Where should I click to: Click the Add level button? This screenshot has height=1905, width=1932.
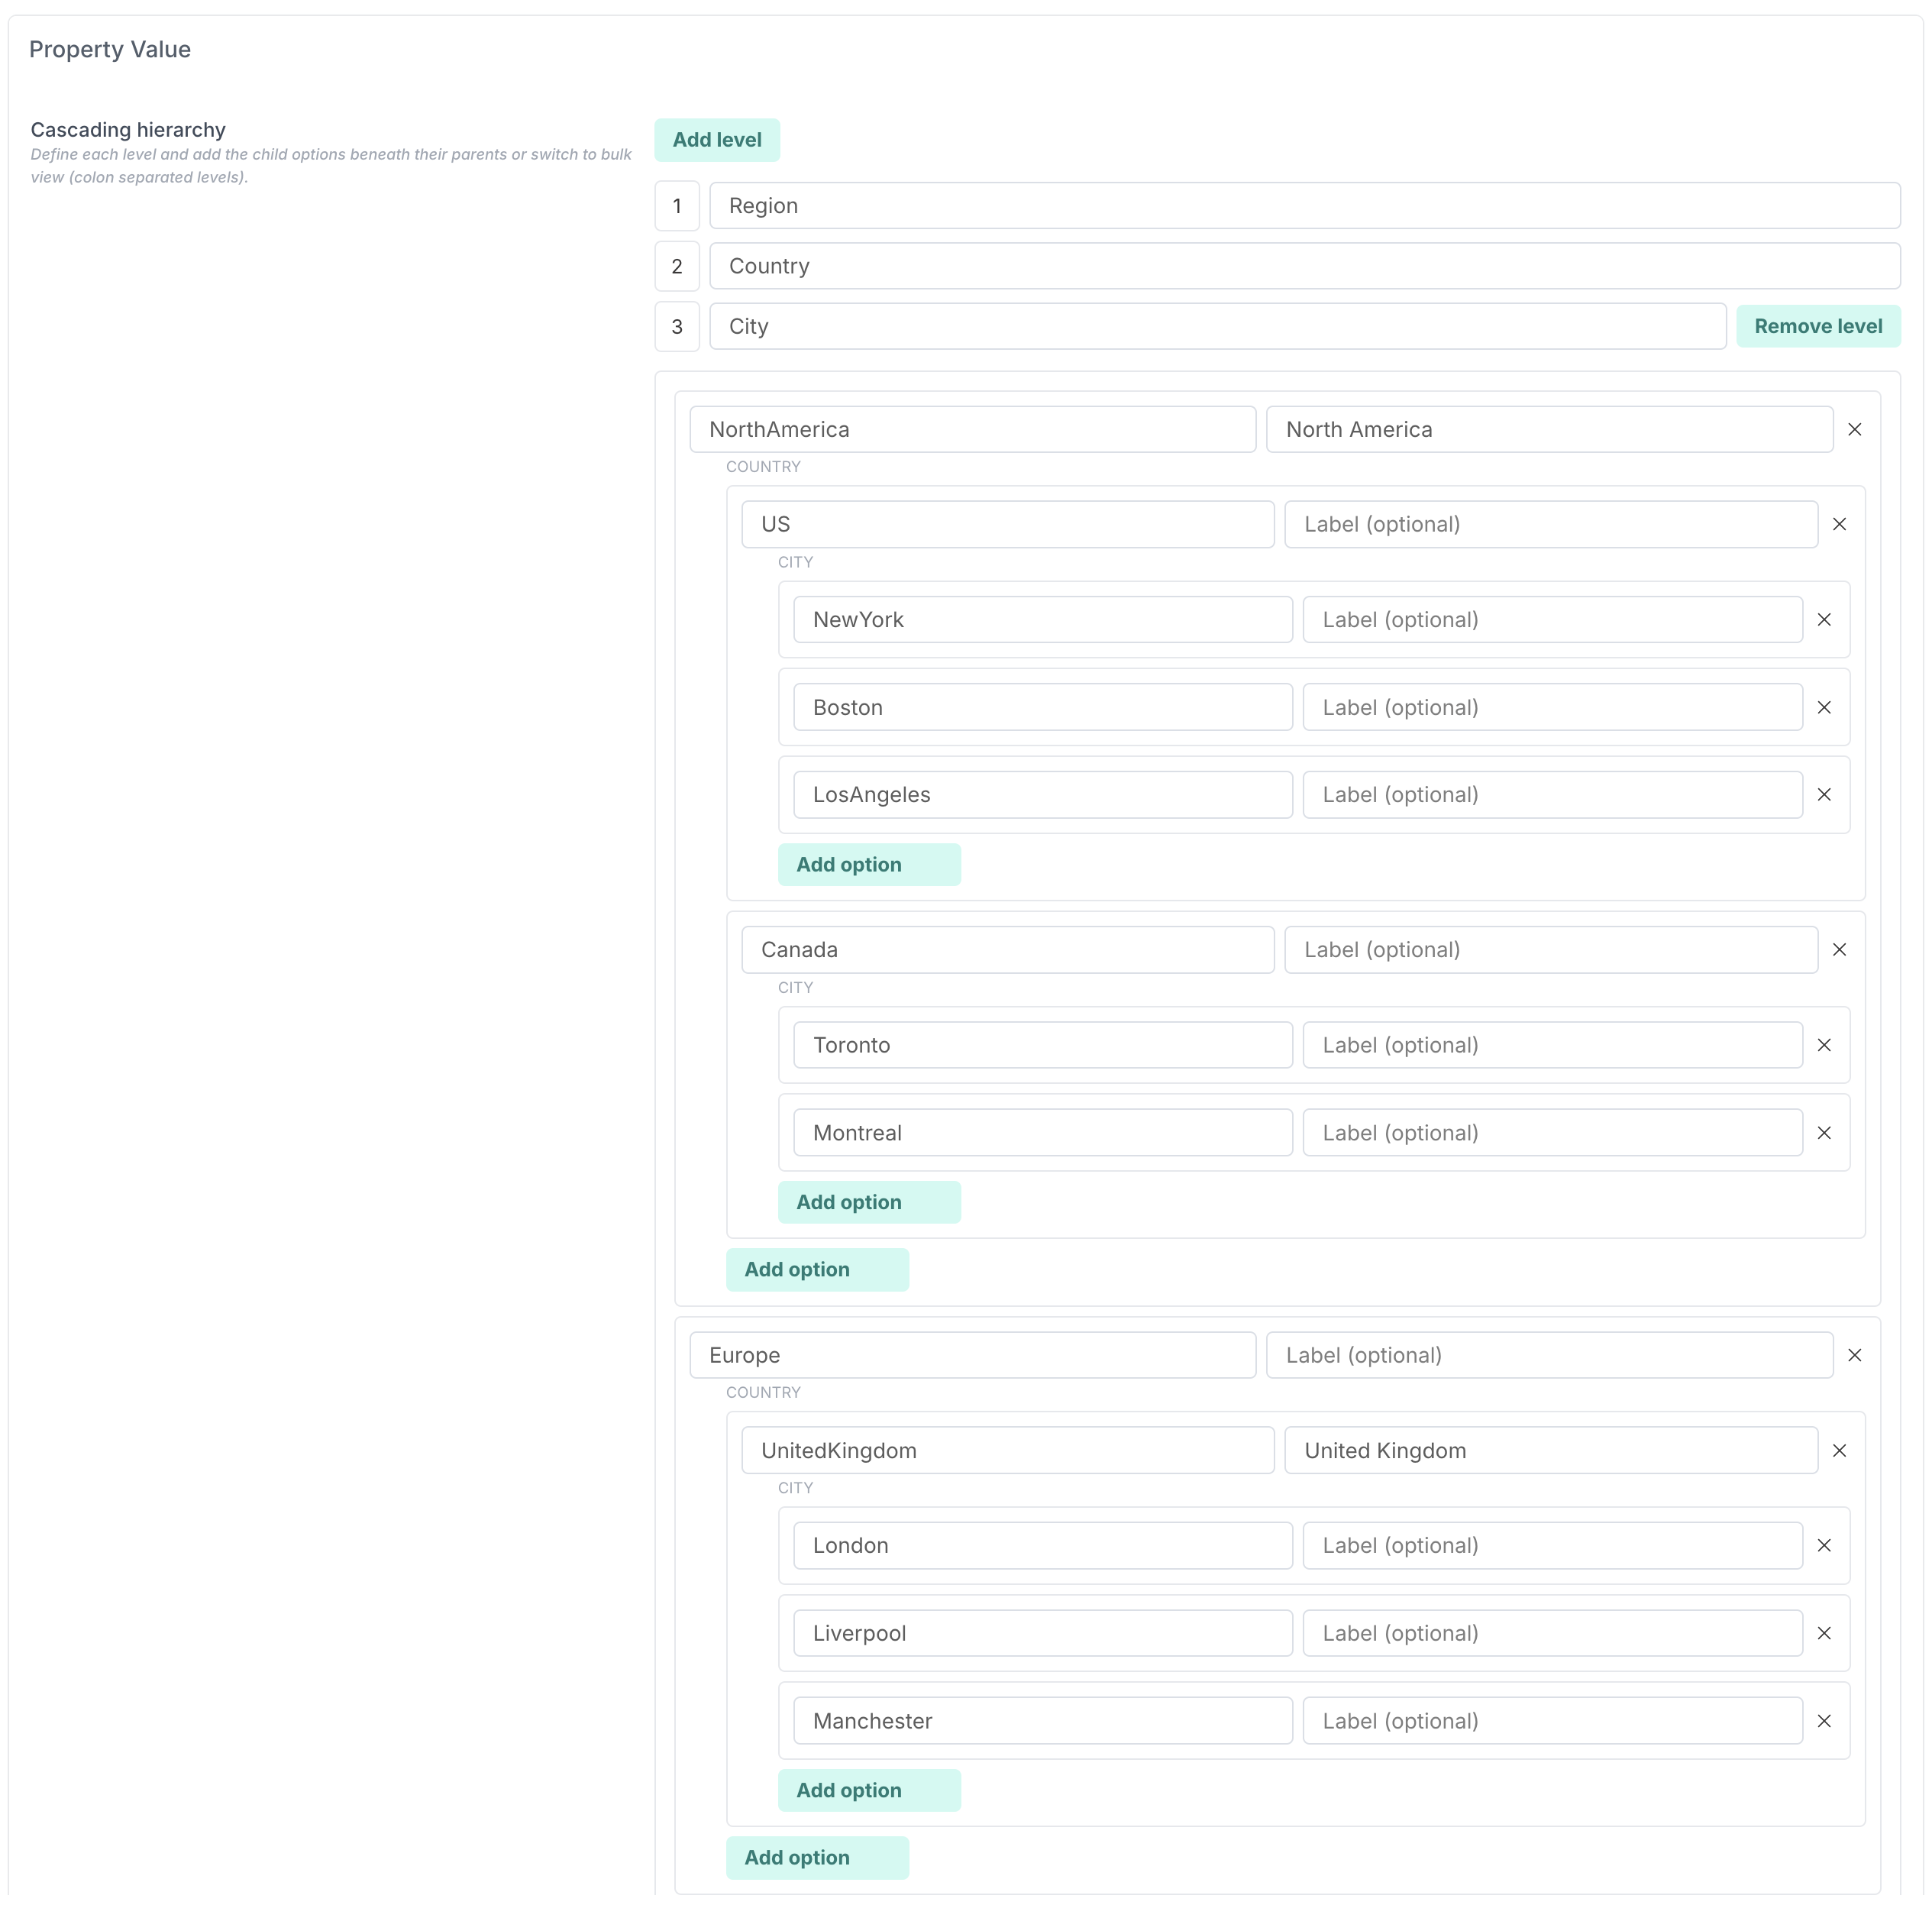(716, 140)
